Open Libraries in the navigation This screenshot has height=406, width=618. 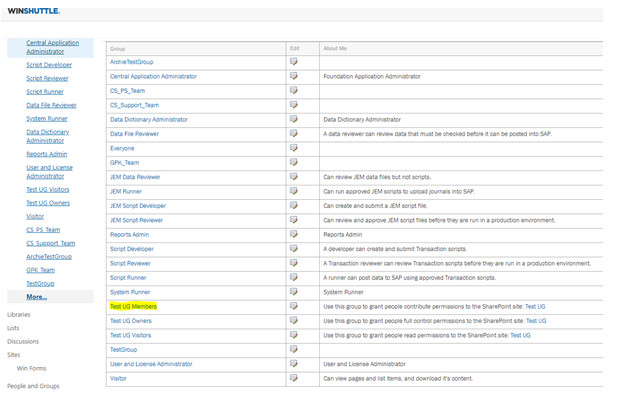pyautogui.click(x=19, y=314)
